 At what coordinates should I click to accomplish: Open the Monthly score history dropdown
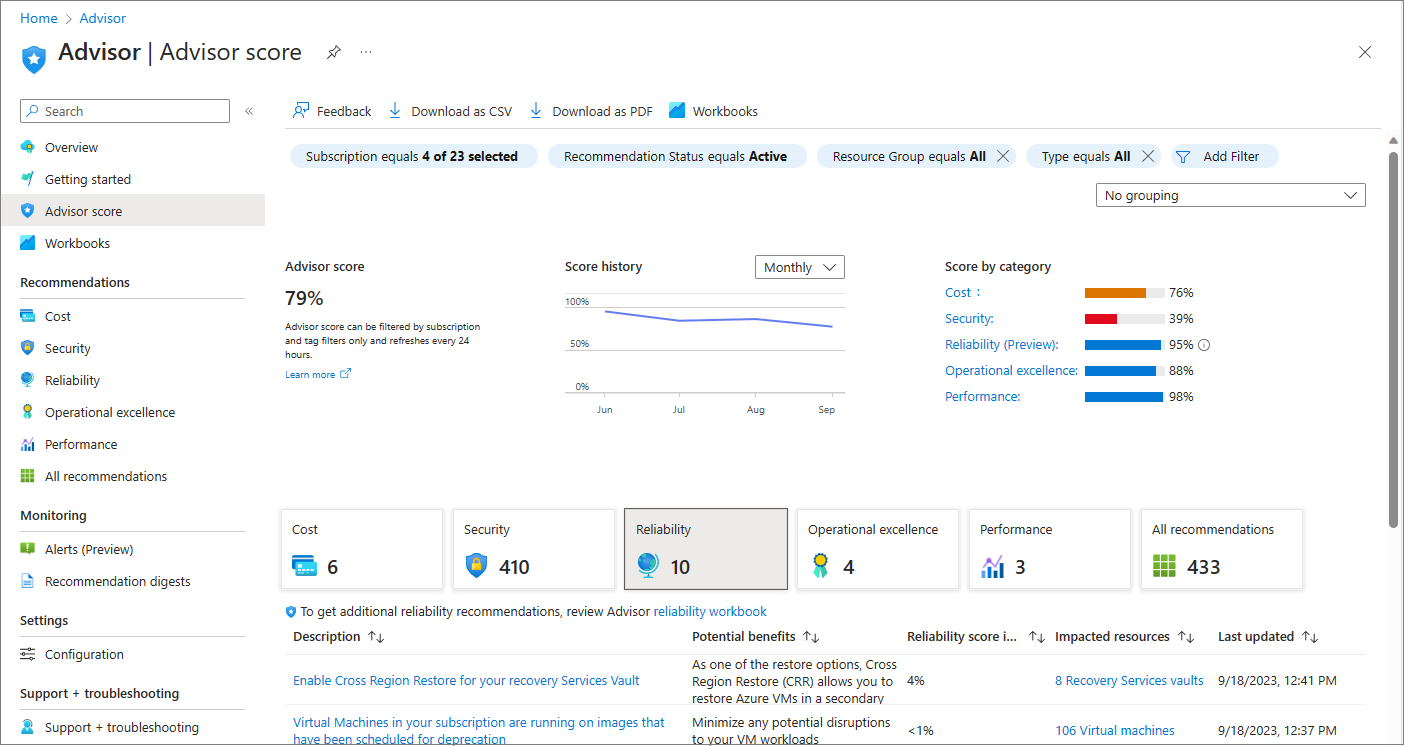[800, 267]
